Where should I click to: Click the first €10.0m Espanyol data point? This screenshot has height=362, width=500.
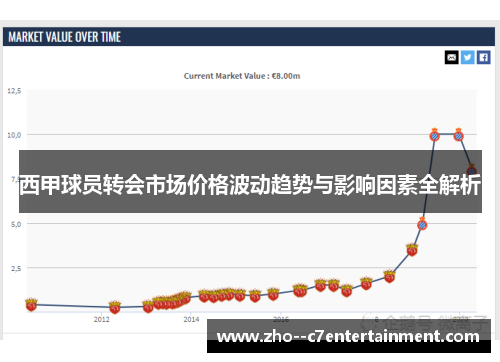(x=434, y=135)
